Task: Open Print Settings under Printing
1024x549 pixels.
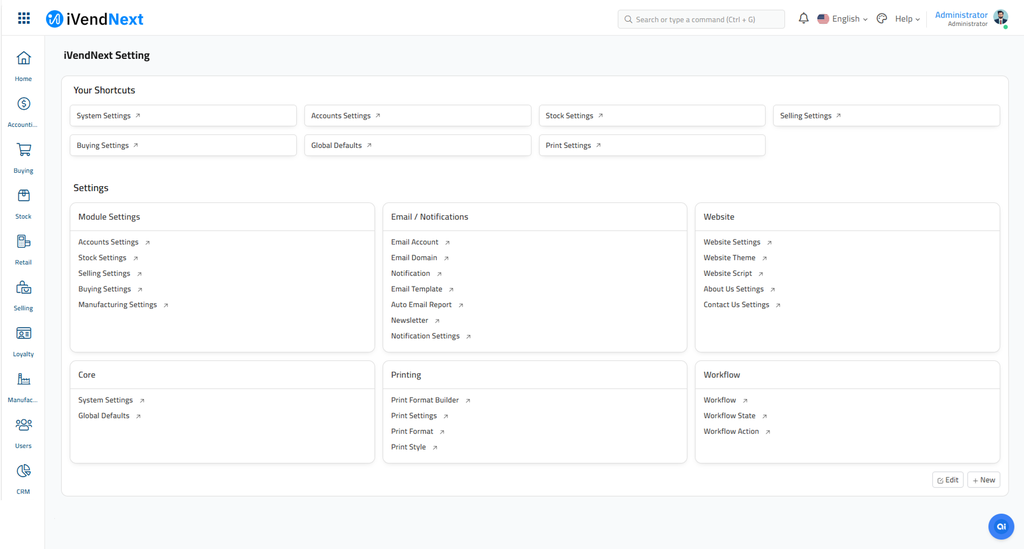Action: point(414,416)
